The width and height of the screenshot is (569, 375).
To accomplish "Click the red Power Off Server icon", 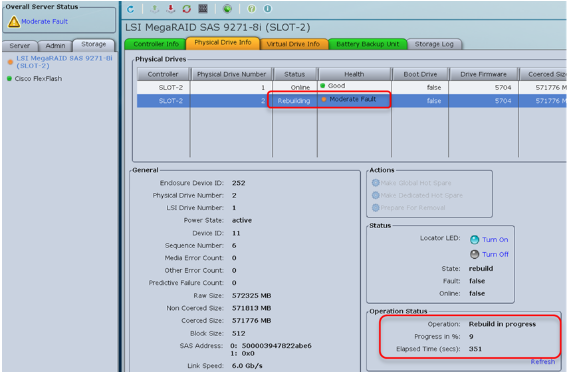I will pyautogui.click(x=171, y=9).
